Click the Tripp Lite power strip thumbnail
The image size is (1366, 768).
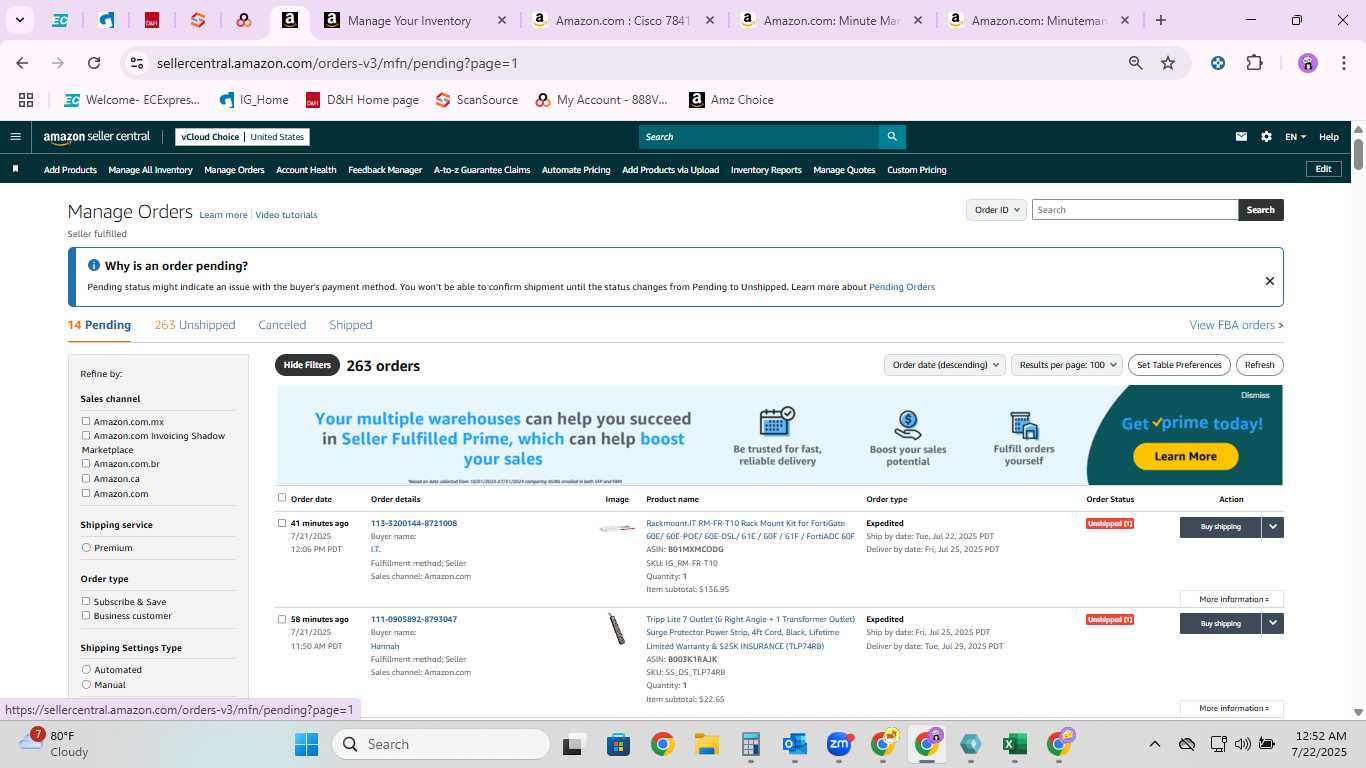pos(617,629)
